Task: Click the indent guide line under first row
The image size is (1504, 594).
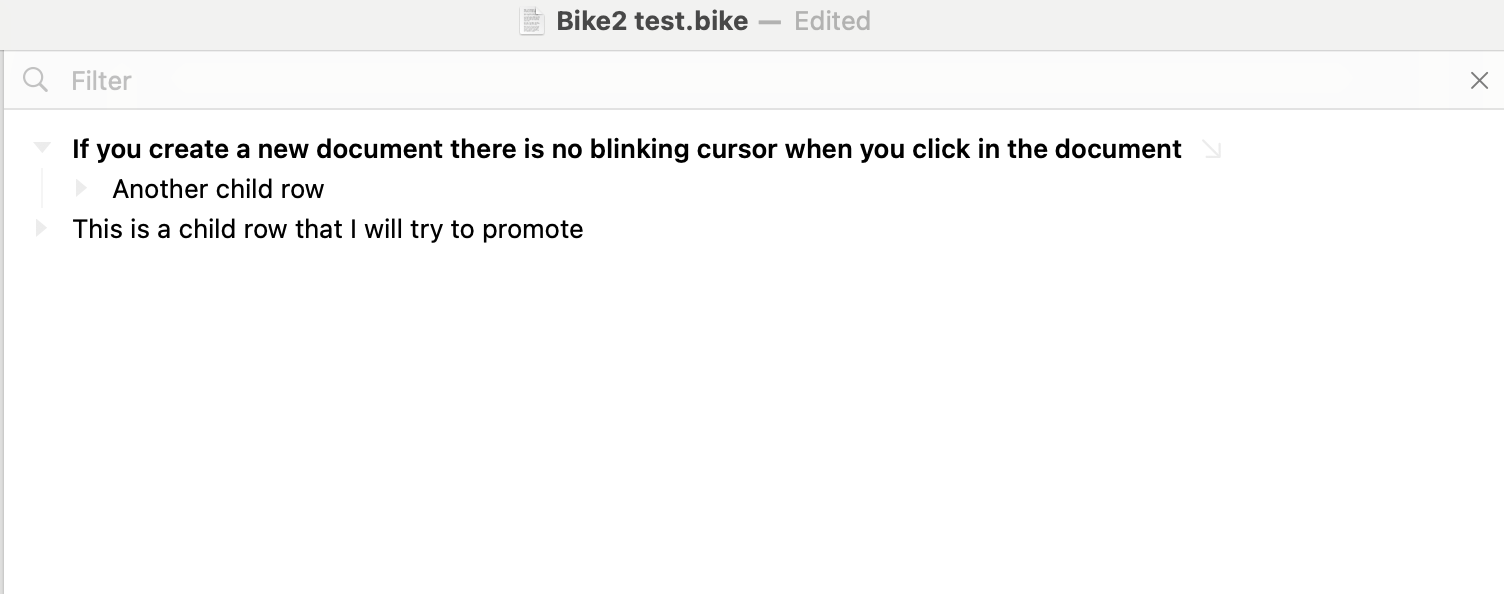Action: (x=42, y=189)
